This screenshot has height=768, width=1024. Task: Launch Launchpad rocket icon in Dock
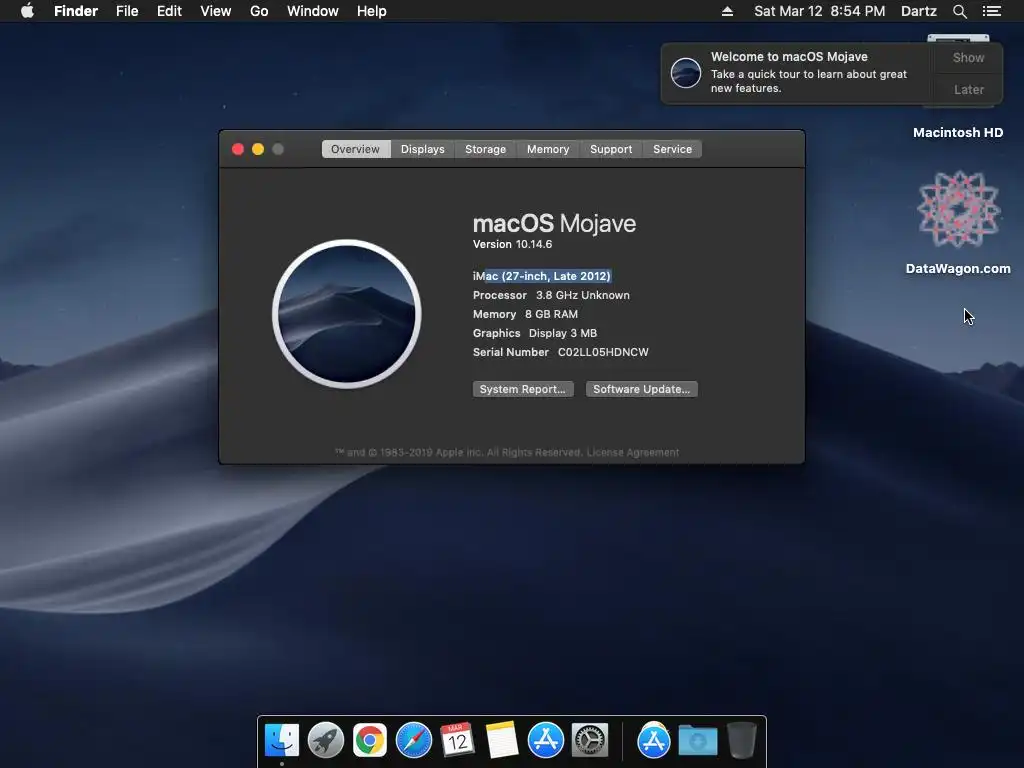coord(326,740)
